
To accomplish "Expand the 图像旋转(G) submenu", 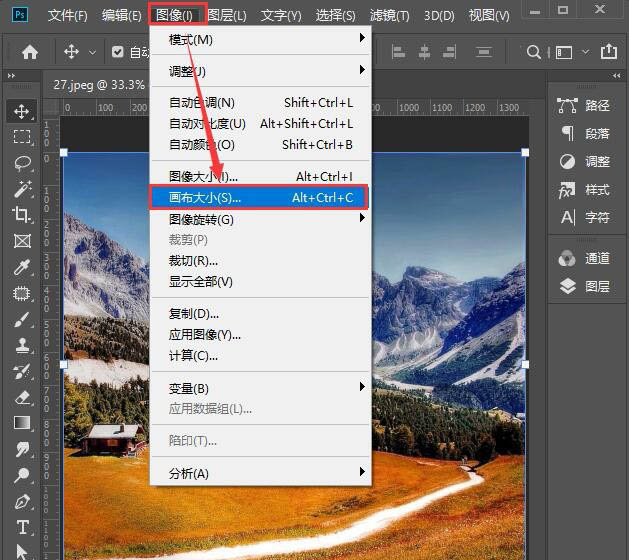I will 260,219.
